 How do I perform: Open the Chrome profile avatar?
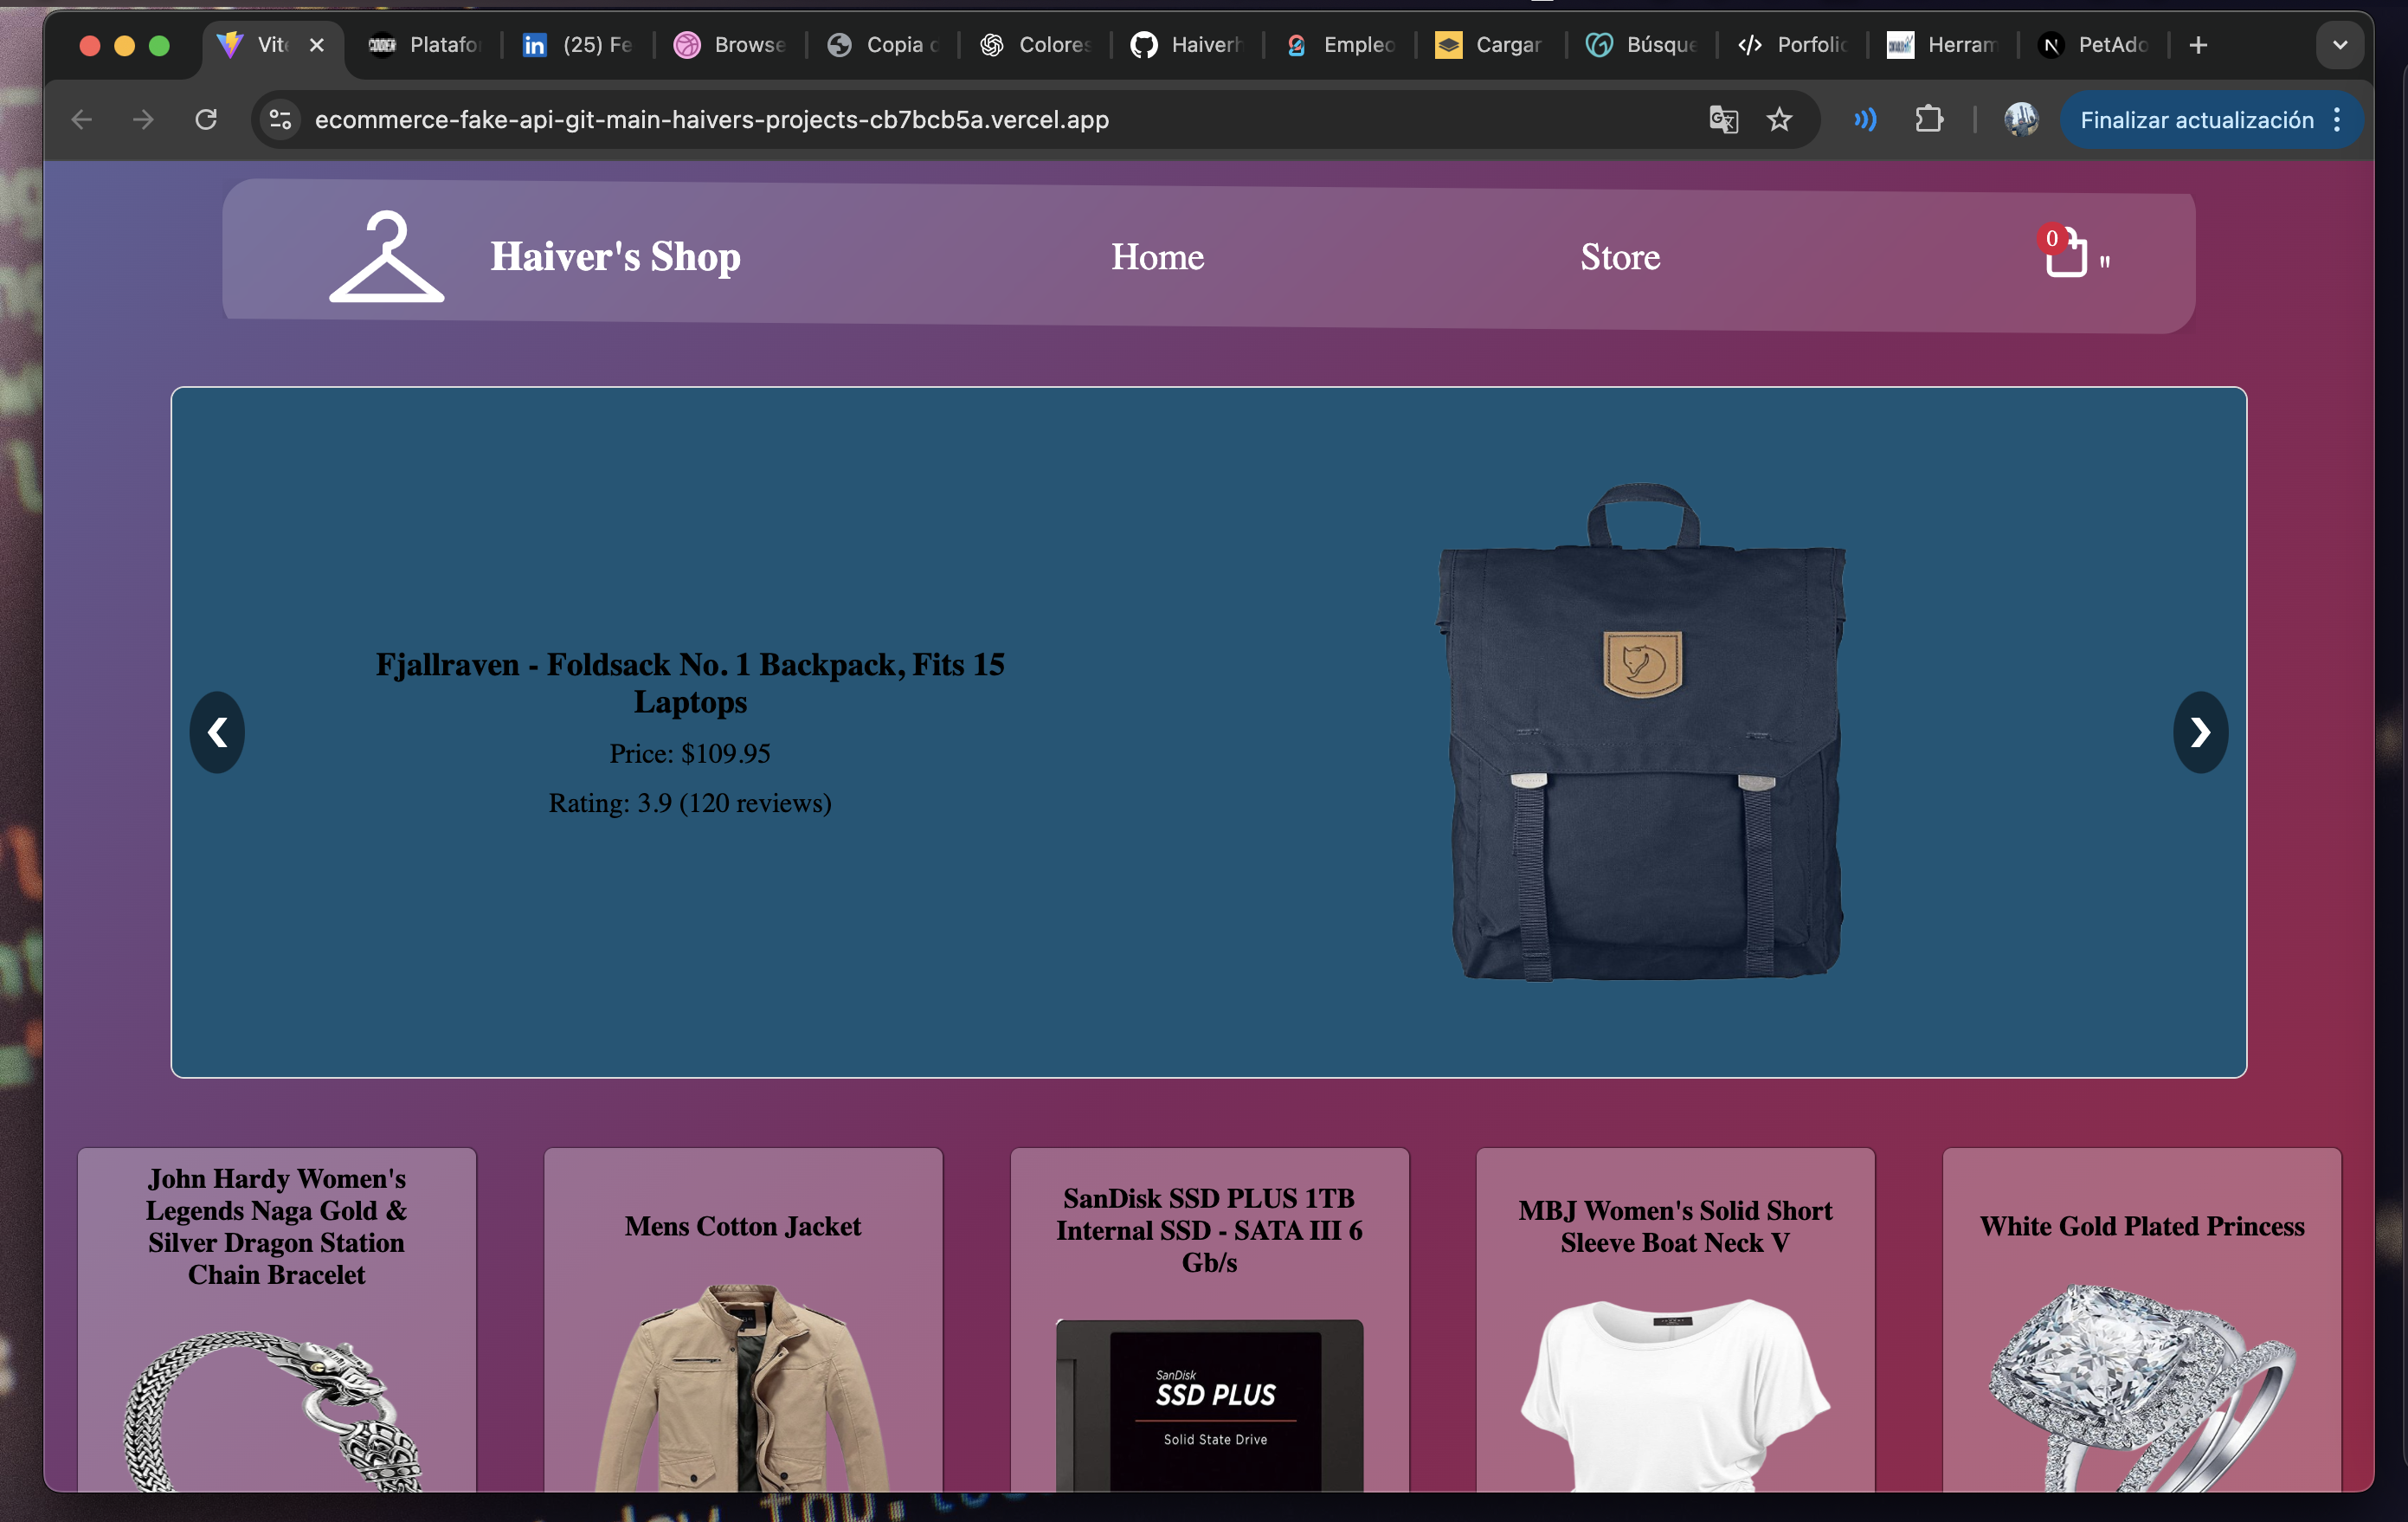coord(2021,120)
